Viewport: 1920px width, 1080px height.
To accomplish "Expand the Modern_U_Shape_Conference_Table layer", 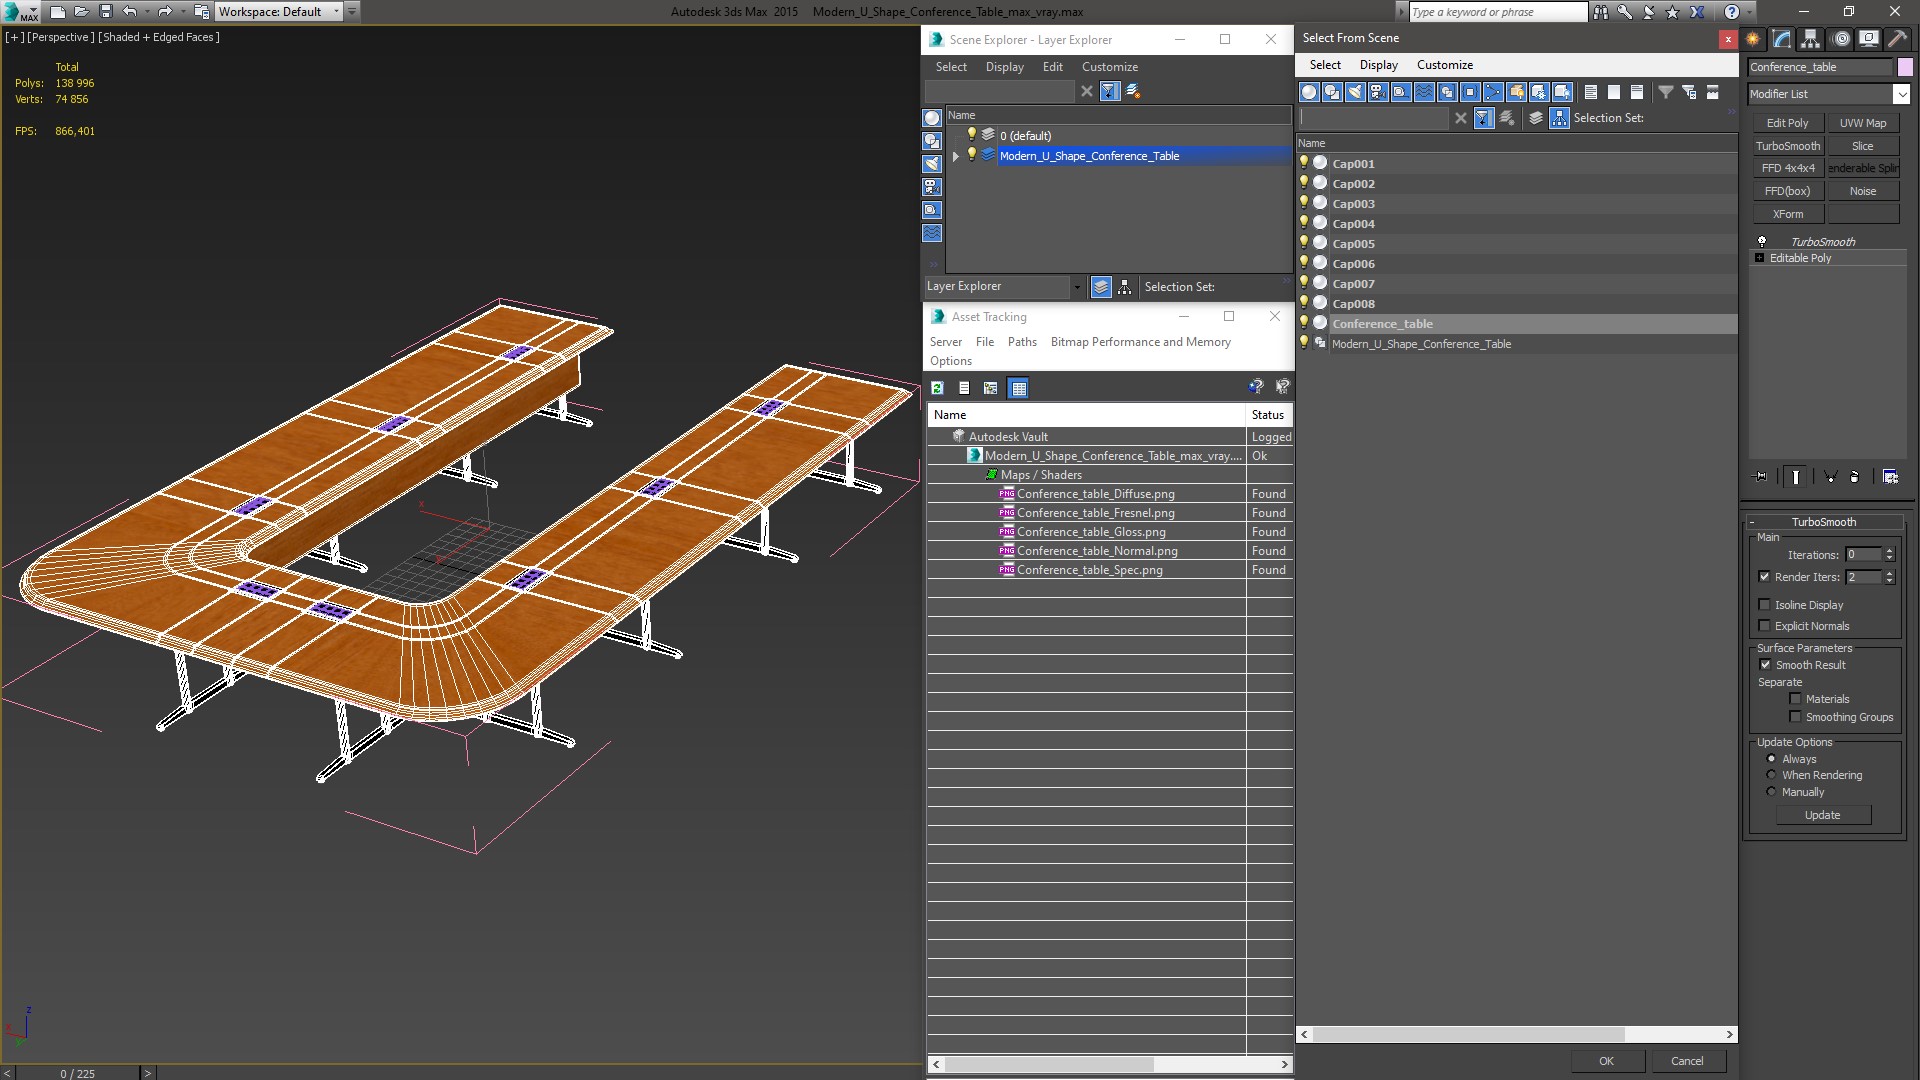I will pyautogui.click(x=955, y=156).
